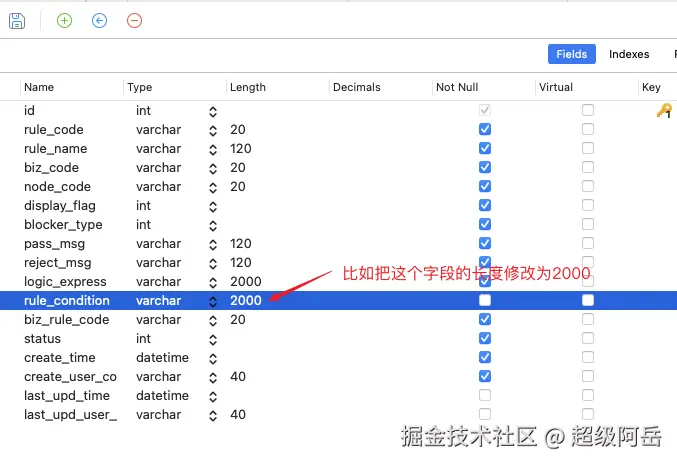Open type selector for display_flag

click(213, 207)
